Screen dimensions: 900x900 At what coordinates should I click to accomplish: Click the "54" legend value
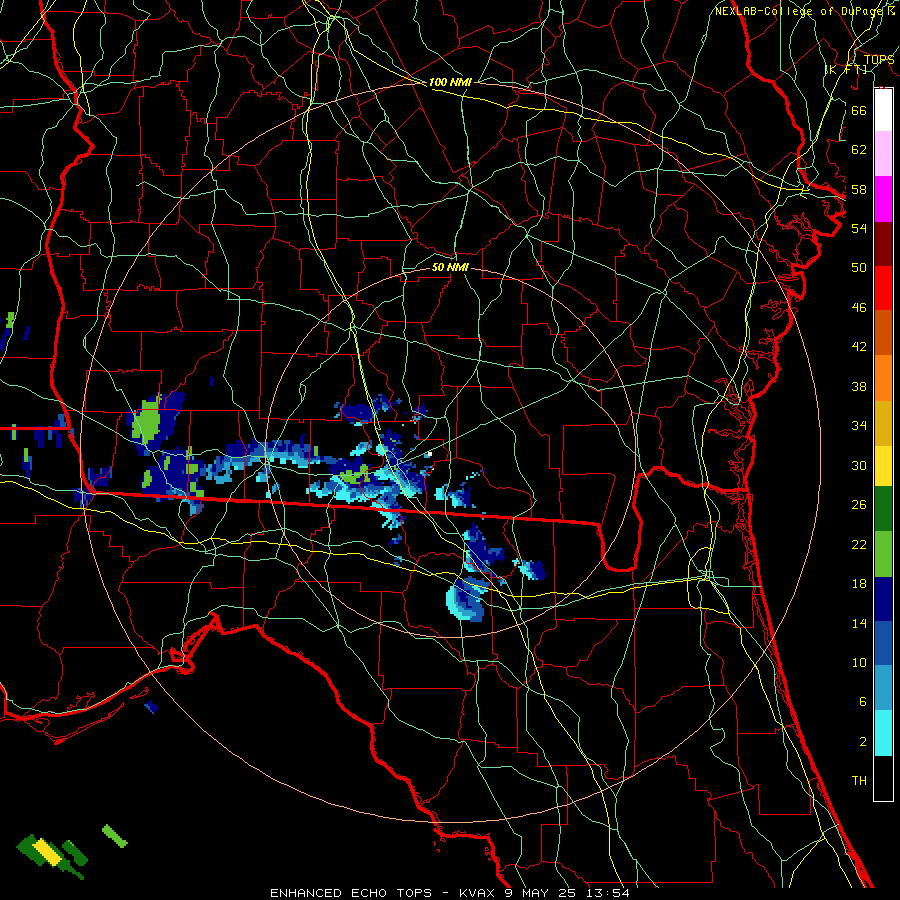[x=859, y=228]
